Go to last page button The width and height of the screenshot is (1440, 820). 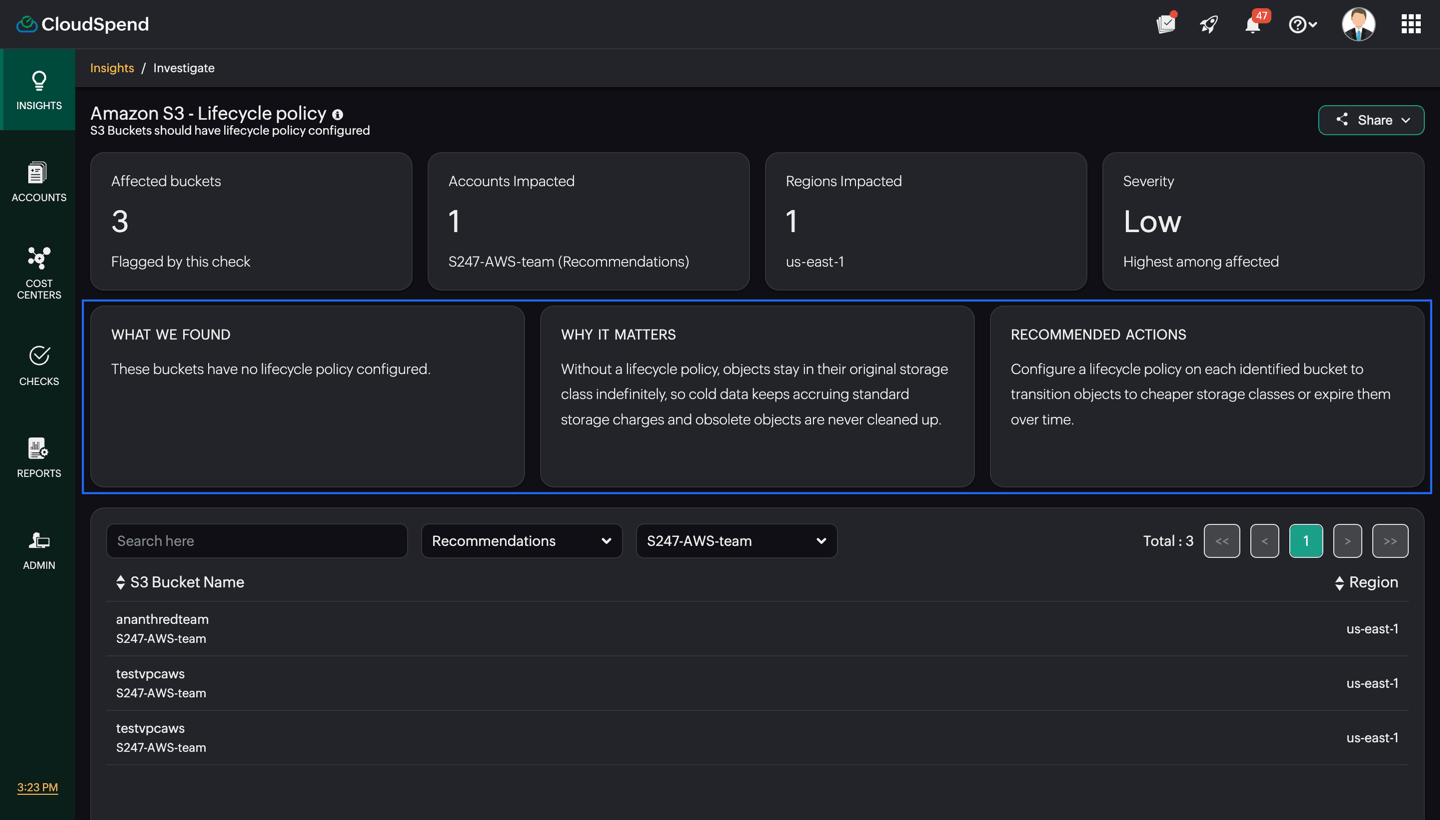1390,541
